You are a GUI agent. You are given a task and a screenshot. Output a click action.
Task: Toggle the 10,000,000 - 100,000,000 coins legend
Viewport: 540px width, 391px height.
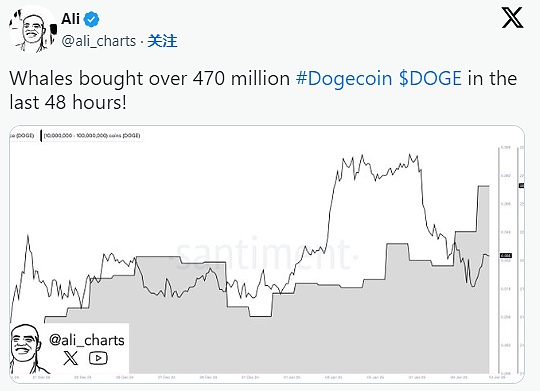(x=92, y=136)
